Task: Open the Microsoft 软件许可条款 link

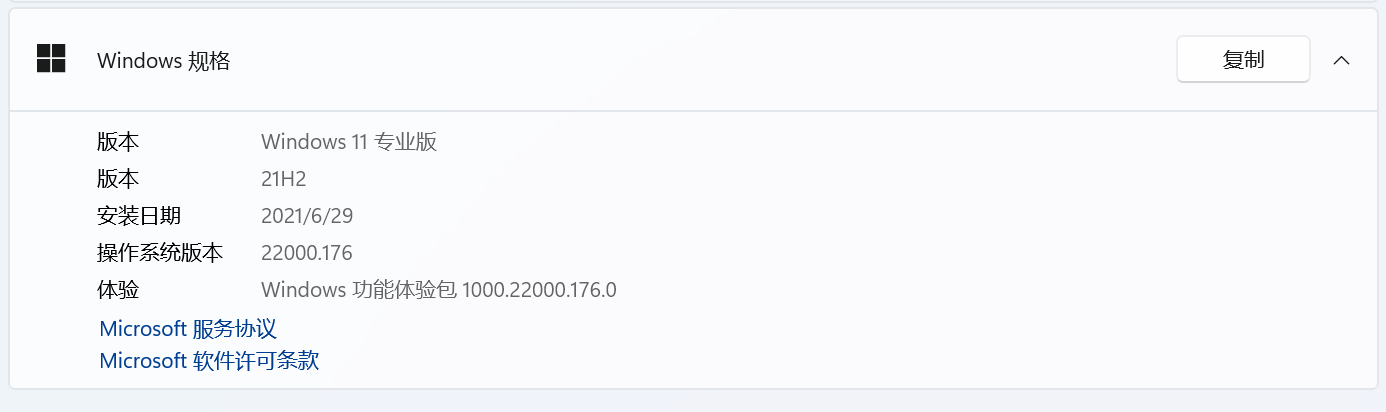Action: (209, 361)
